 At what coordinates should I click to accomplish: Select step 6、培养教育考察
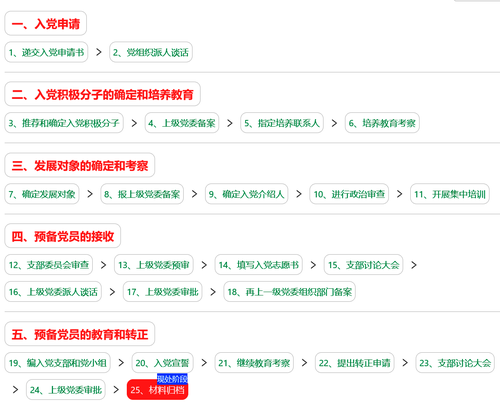pos(382,123)
